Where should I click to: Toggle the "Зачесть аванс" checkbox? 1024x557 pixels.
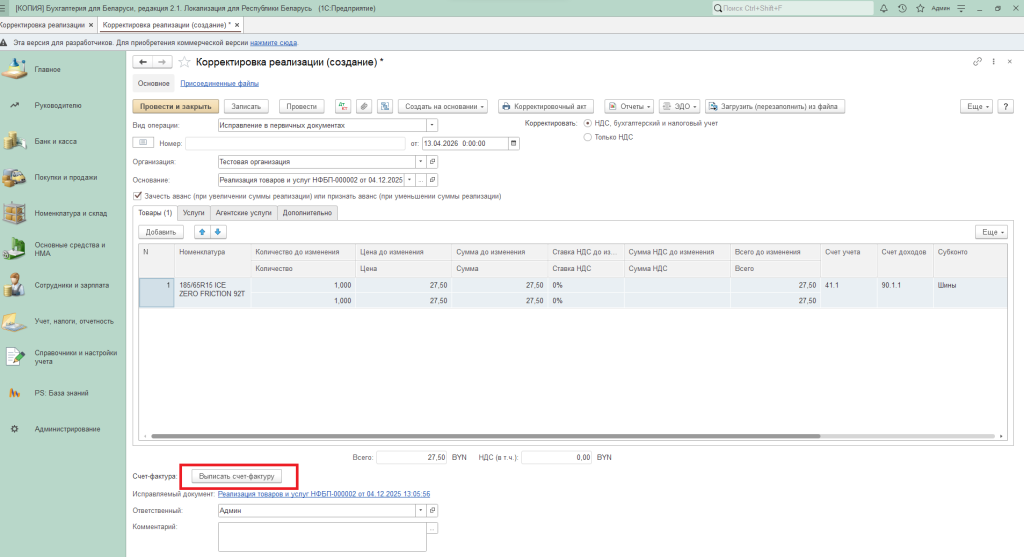click(x=138, y=196)
